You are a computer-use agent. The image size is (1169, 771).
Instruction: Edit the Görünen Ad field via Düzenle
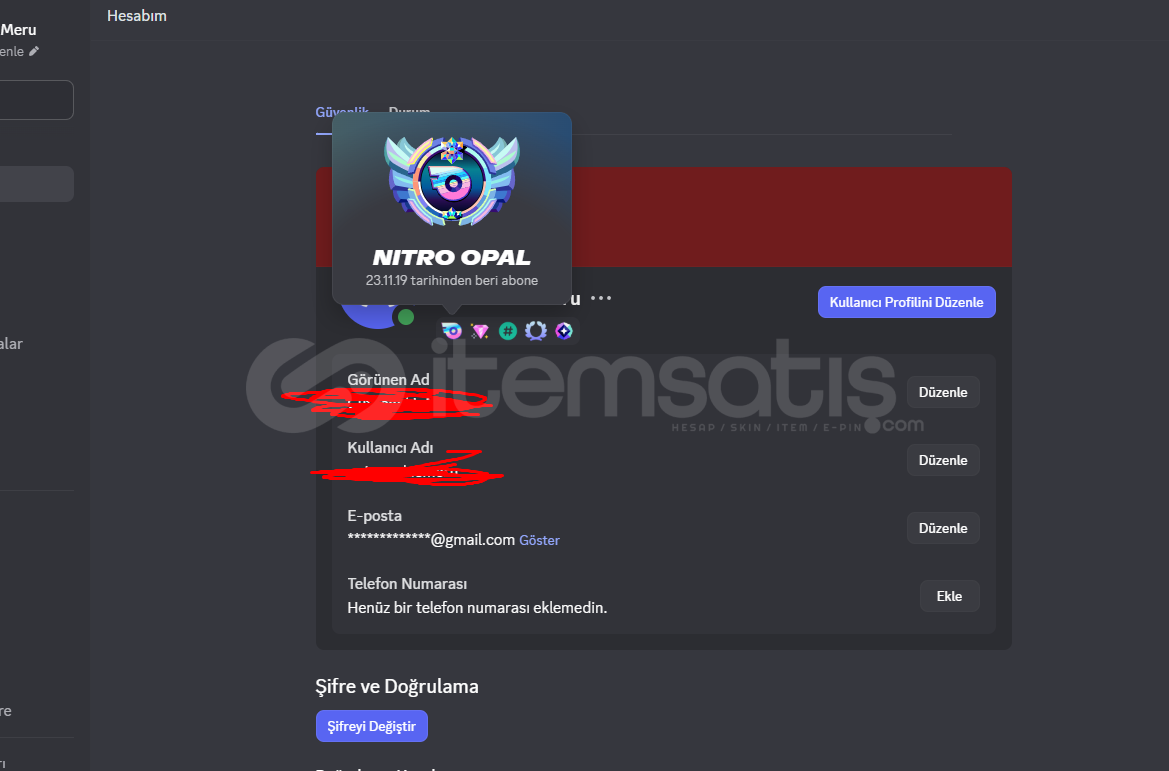click(x=943, y=392)
